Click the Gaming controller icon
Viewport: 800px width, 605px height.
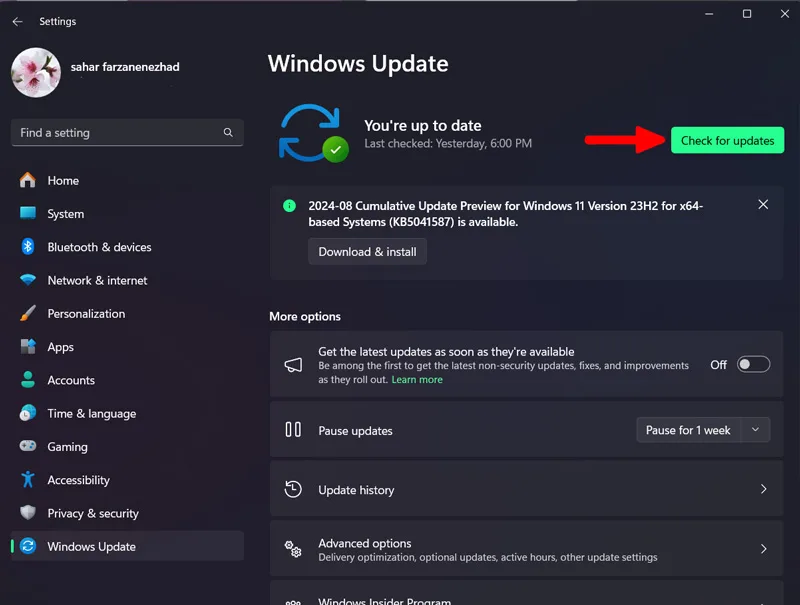coord(28,446)
